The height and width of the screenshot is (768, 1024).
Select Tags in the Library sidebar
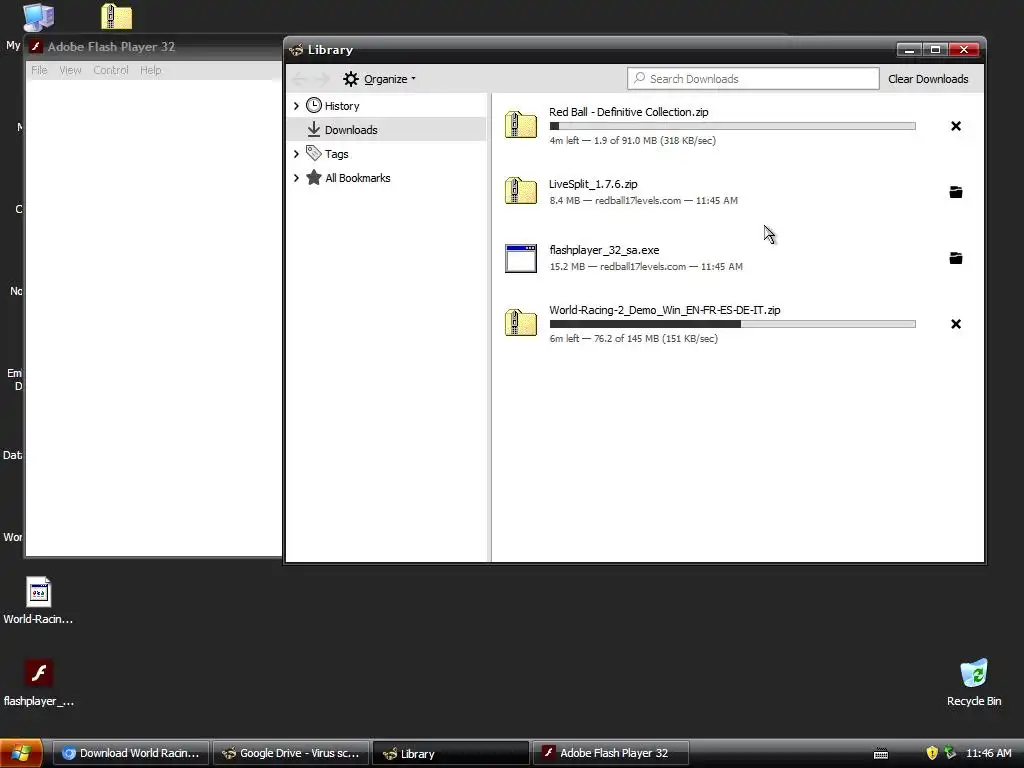point(387,154)
